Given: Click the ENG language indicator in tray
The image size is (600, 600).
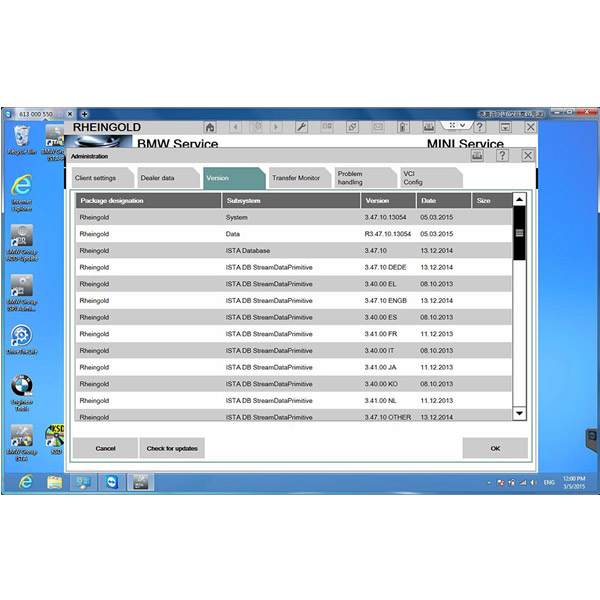Looking at the screenshot, I should click(x=549, y=483).
